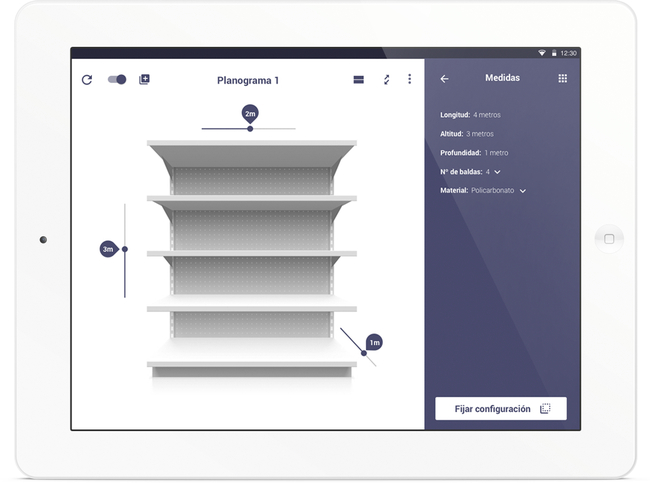The image size is (650, 483).
Task: Click the 2m width slider handle
Action: click(250, 129)
